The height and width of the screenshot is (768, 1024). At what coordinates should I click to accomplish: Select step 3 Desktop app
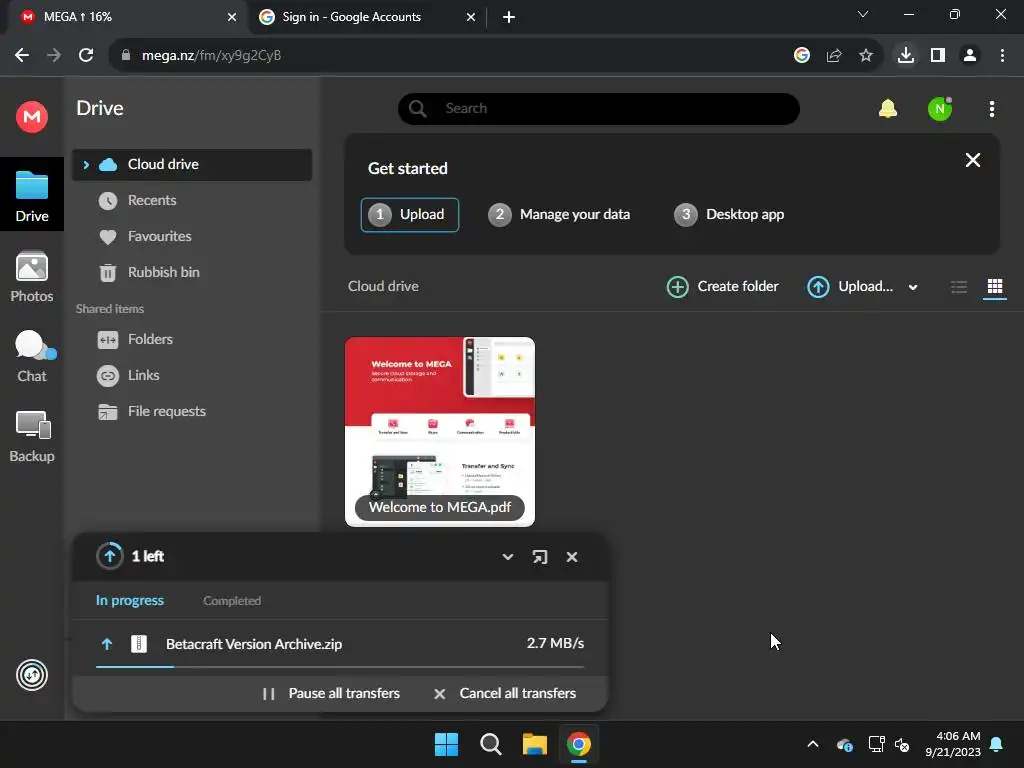[x=729, y=215]
